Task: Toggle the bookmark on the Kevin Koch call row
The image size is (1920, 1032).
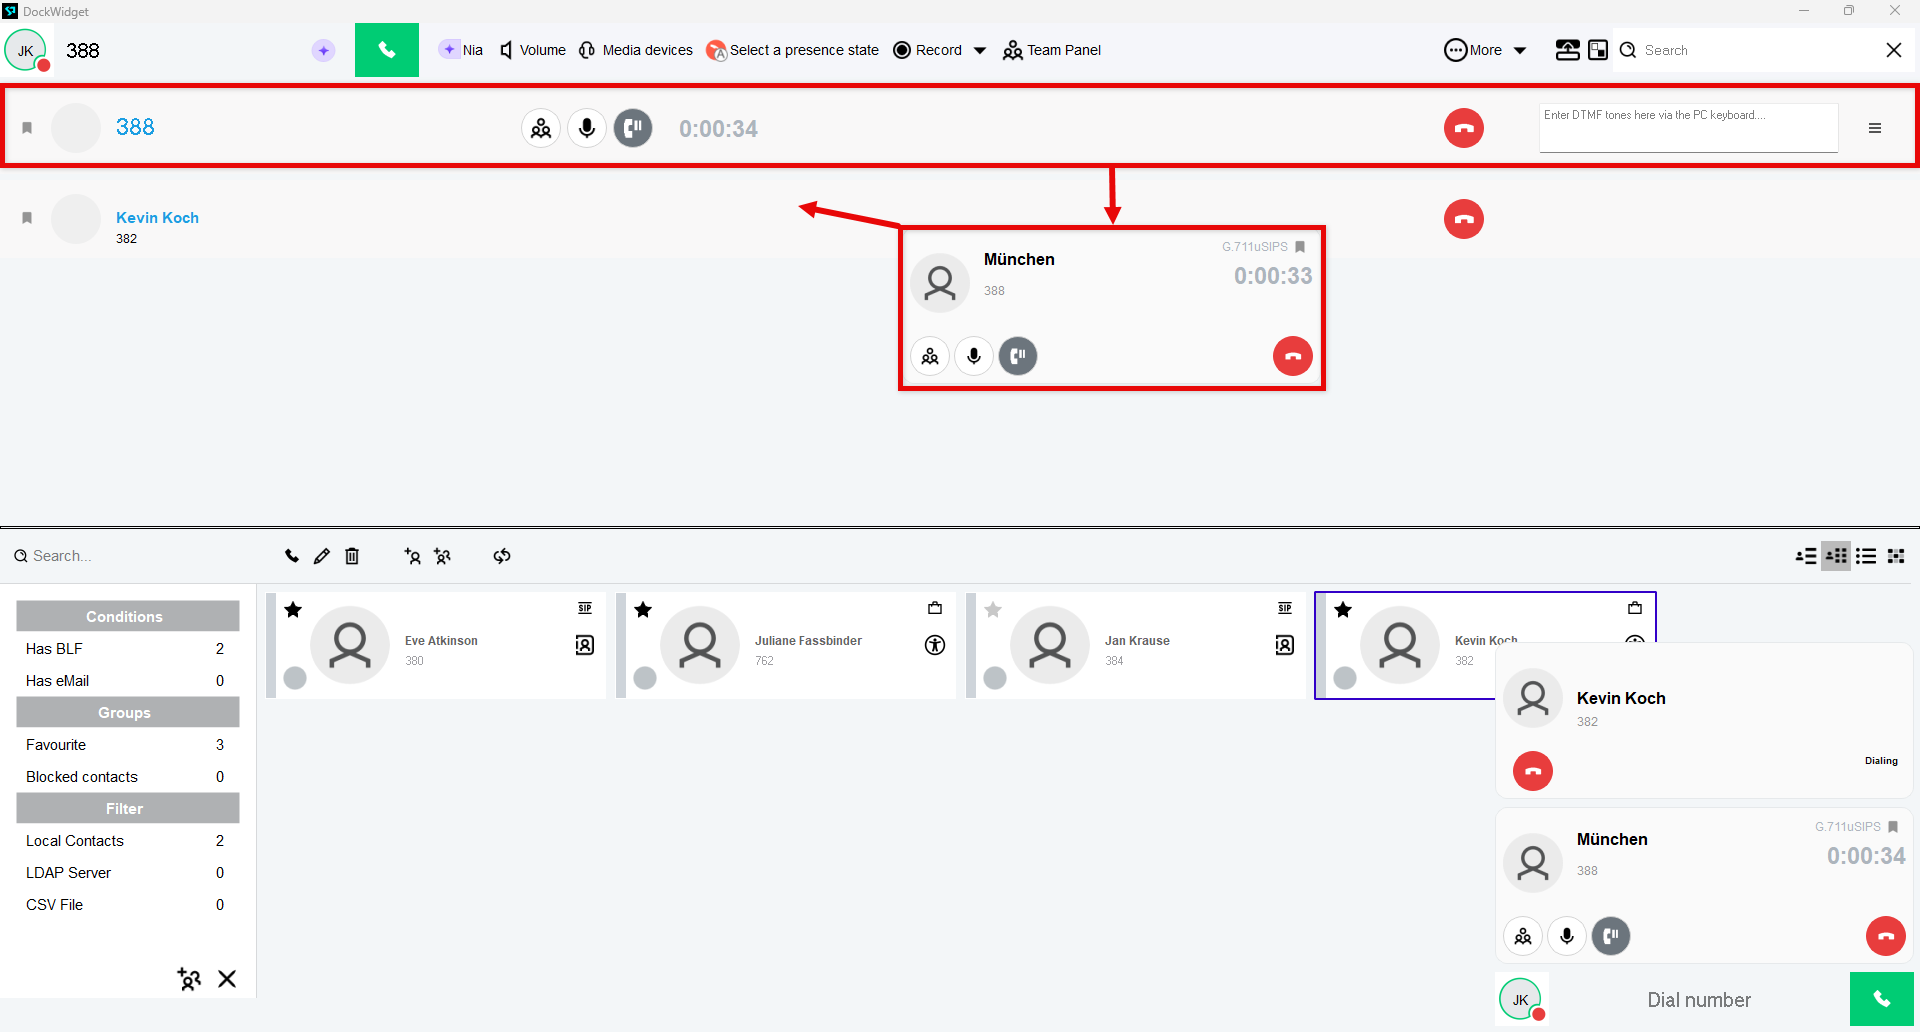Action: click(x=27, y=218)
